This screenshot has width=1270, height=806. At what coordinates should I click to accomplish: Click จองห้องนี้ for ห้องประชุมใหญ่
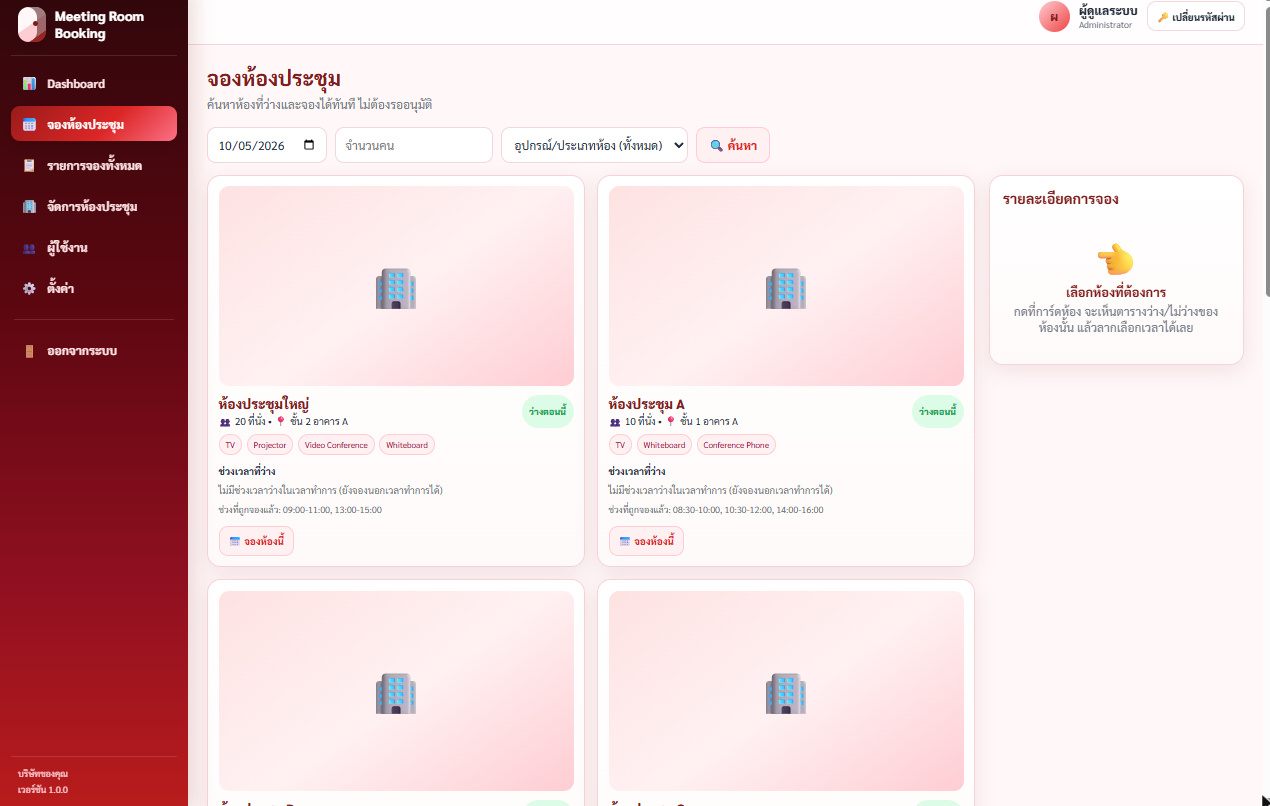pos(256,541)
